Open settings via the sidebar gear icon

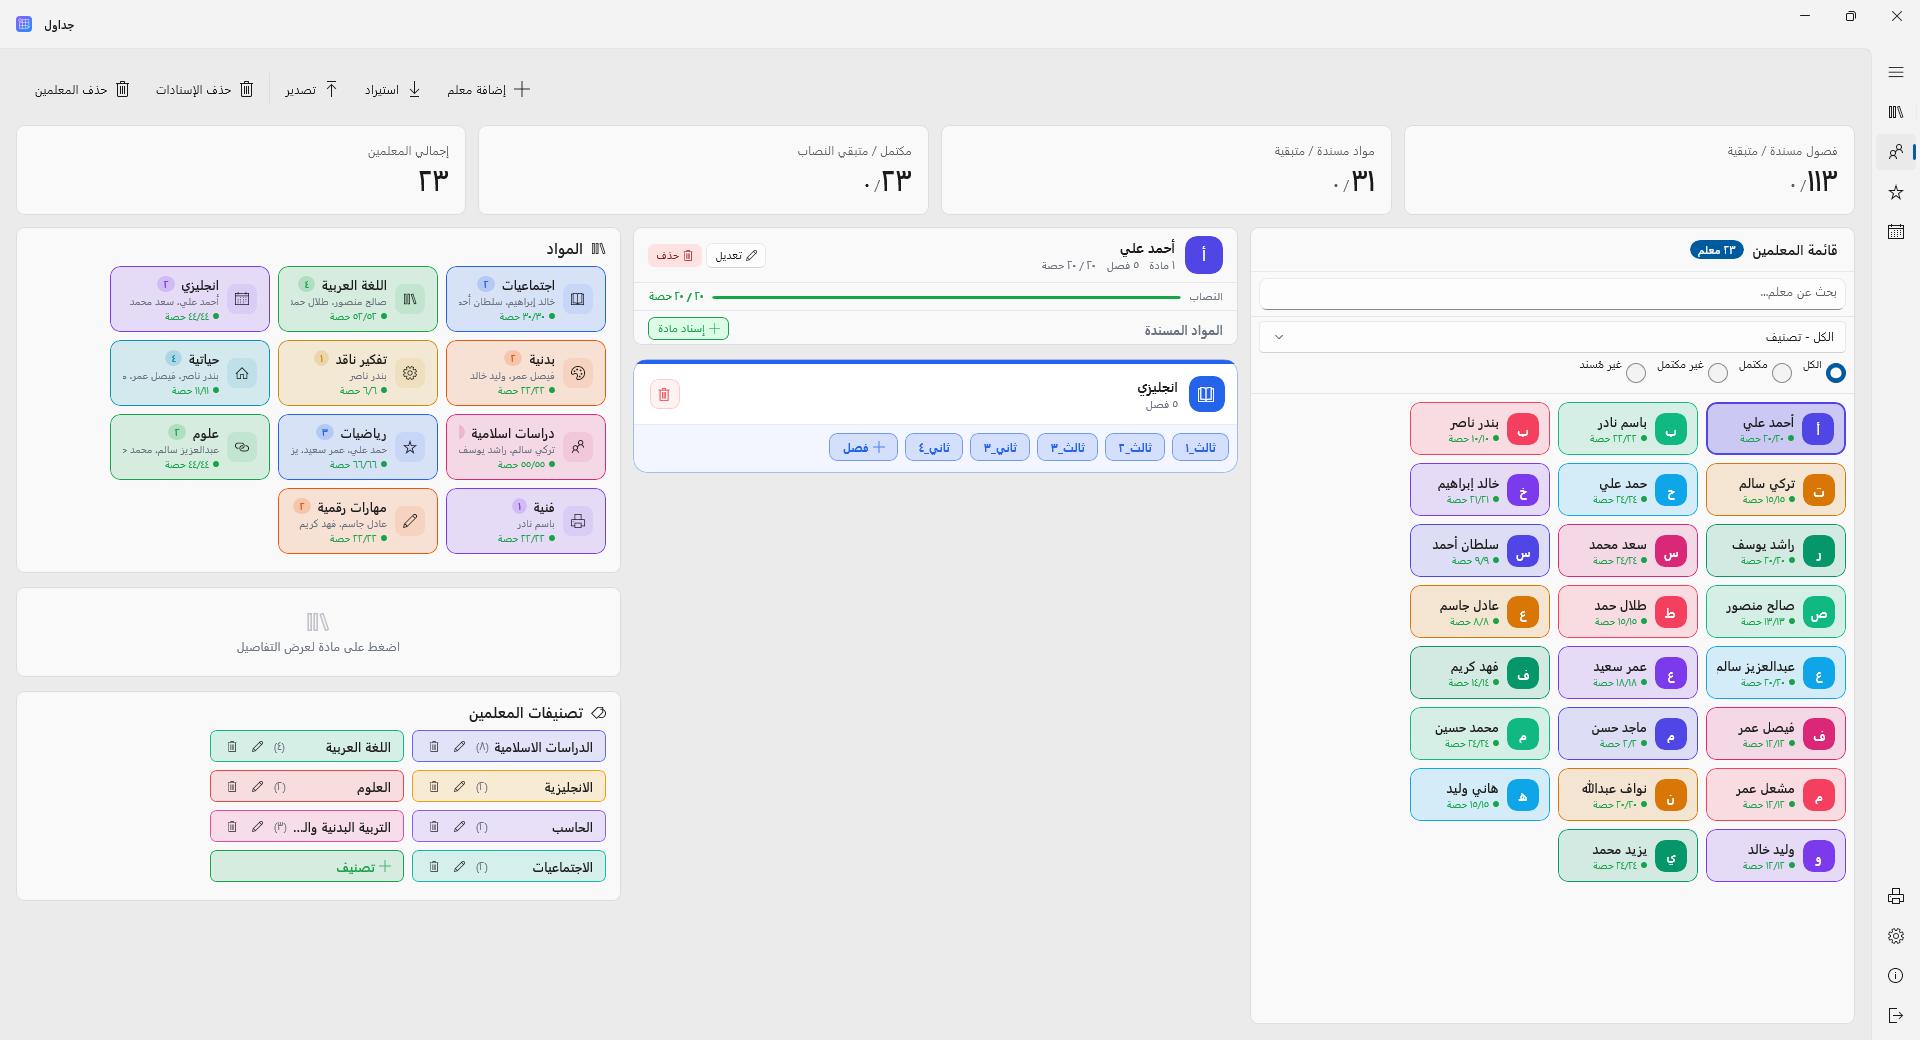click(x=1895, y=936)
